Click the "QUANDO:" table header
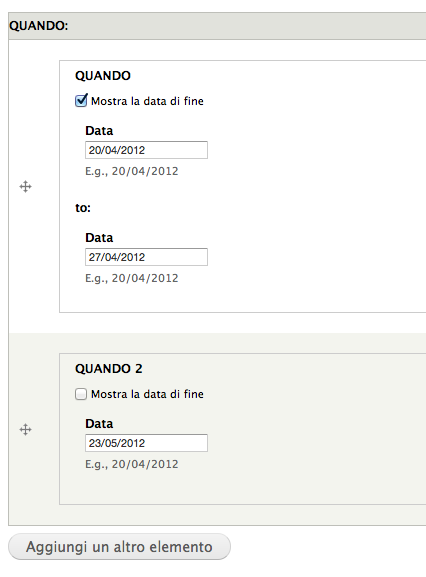Viewport: 426px width, 577px height. 39,26
